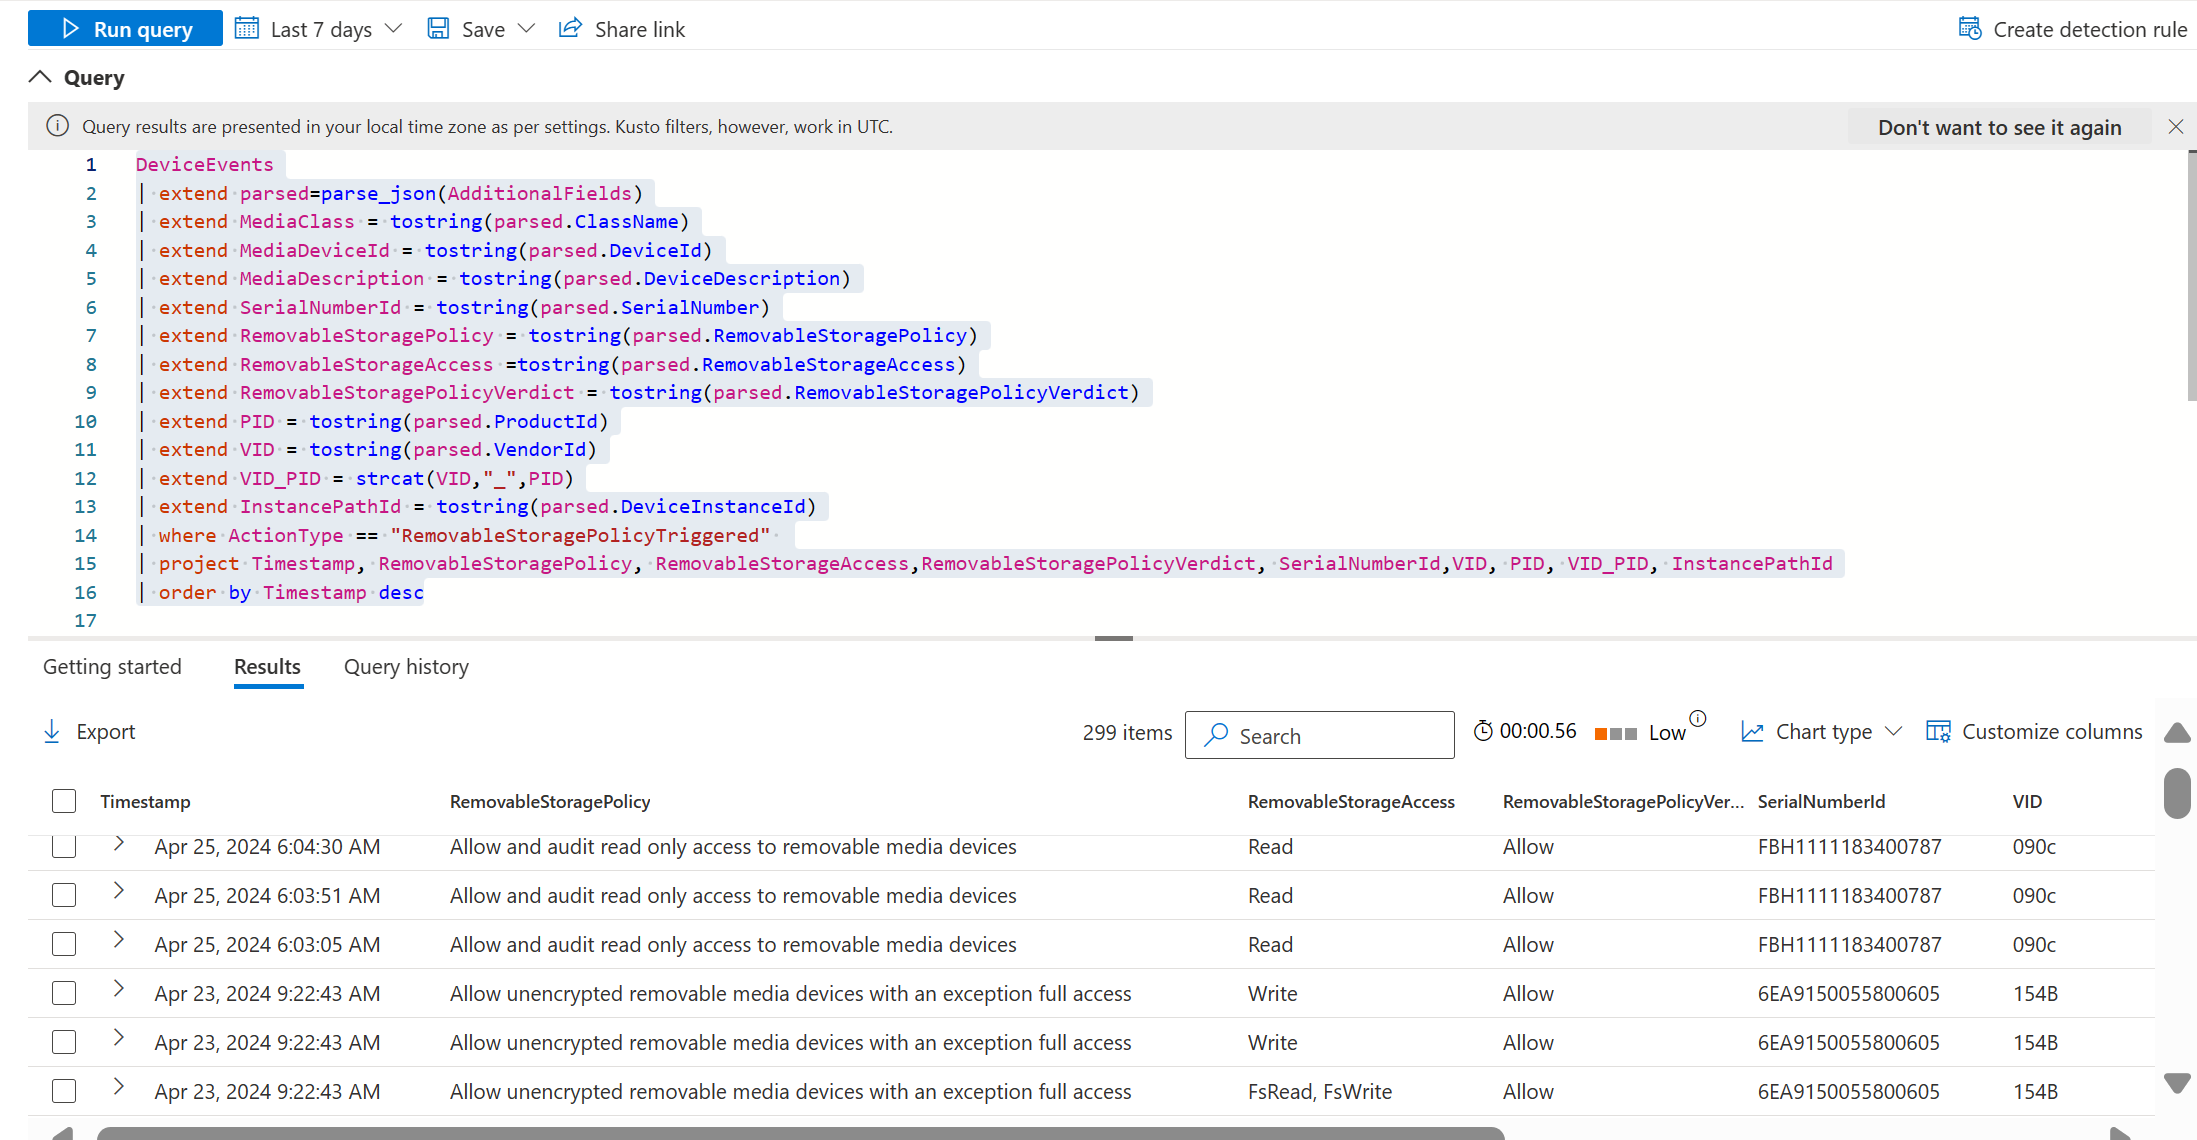The width and height of the screenshot is (2197, 1140).
Task: Toggle the fourth row checkbox
Action: [62, 993]
